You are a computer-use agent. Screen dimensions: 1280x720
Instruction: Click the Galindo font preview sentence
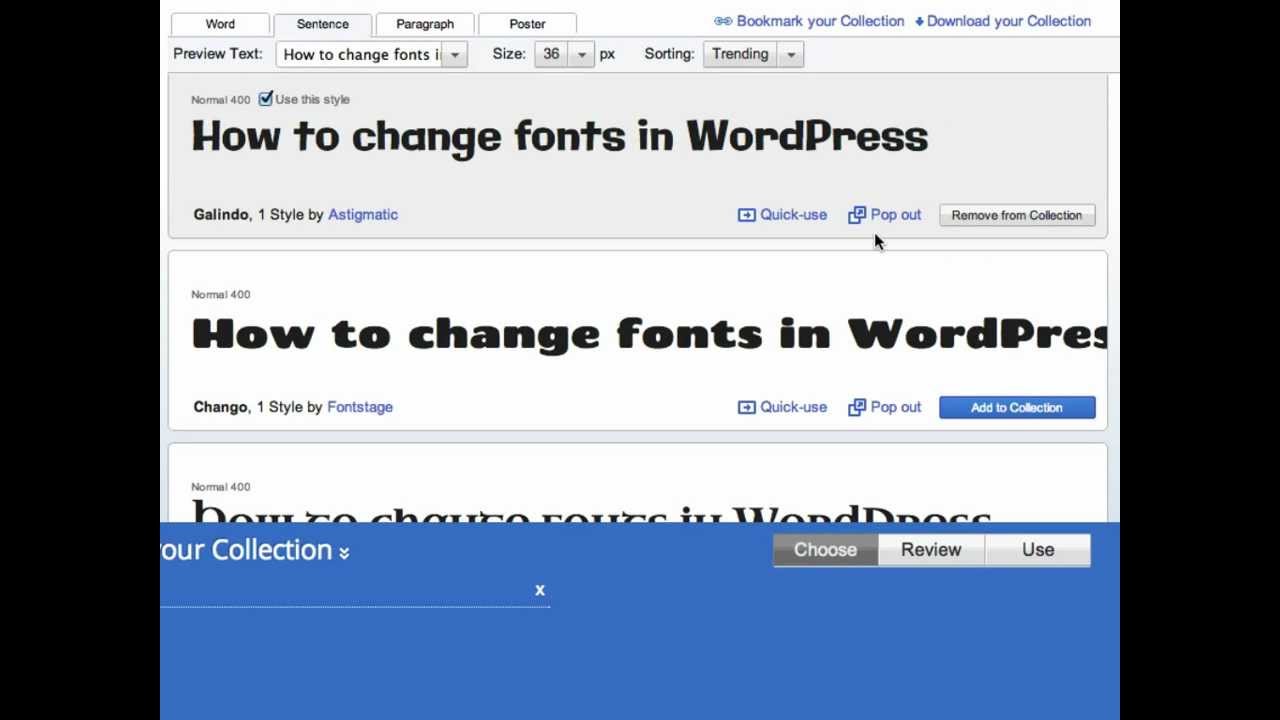click(x=560, y=137)
